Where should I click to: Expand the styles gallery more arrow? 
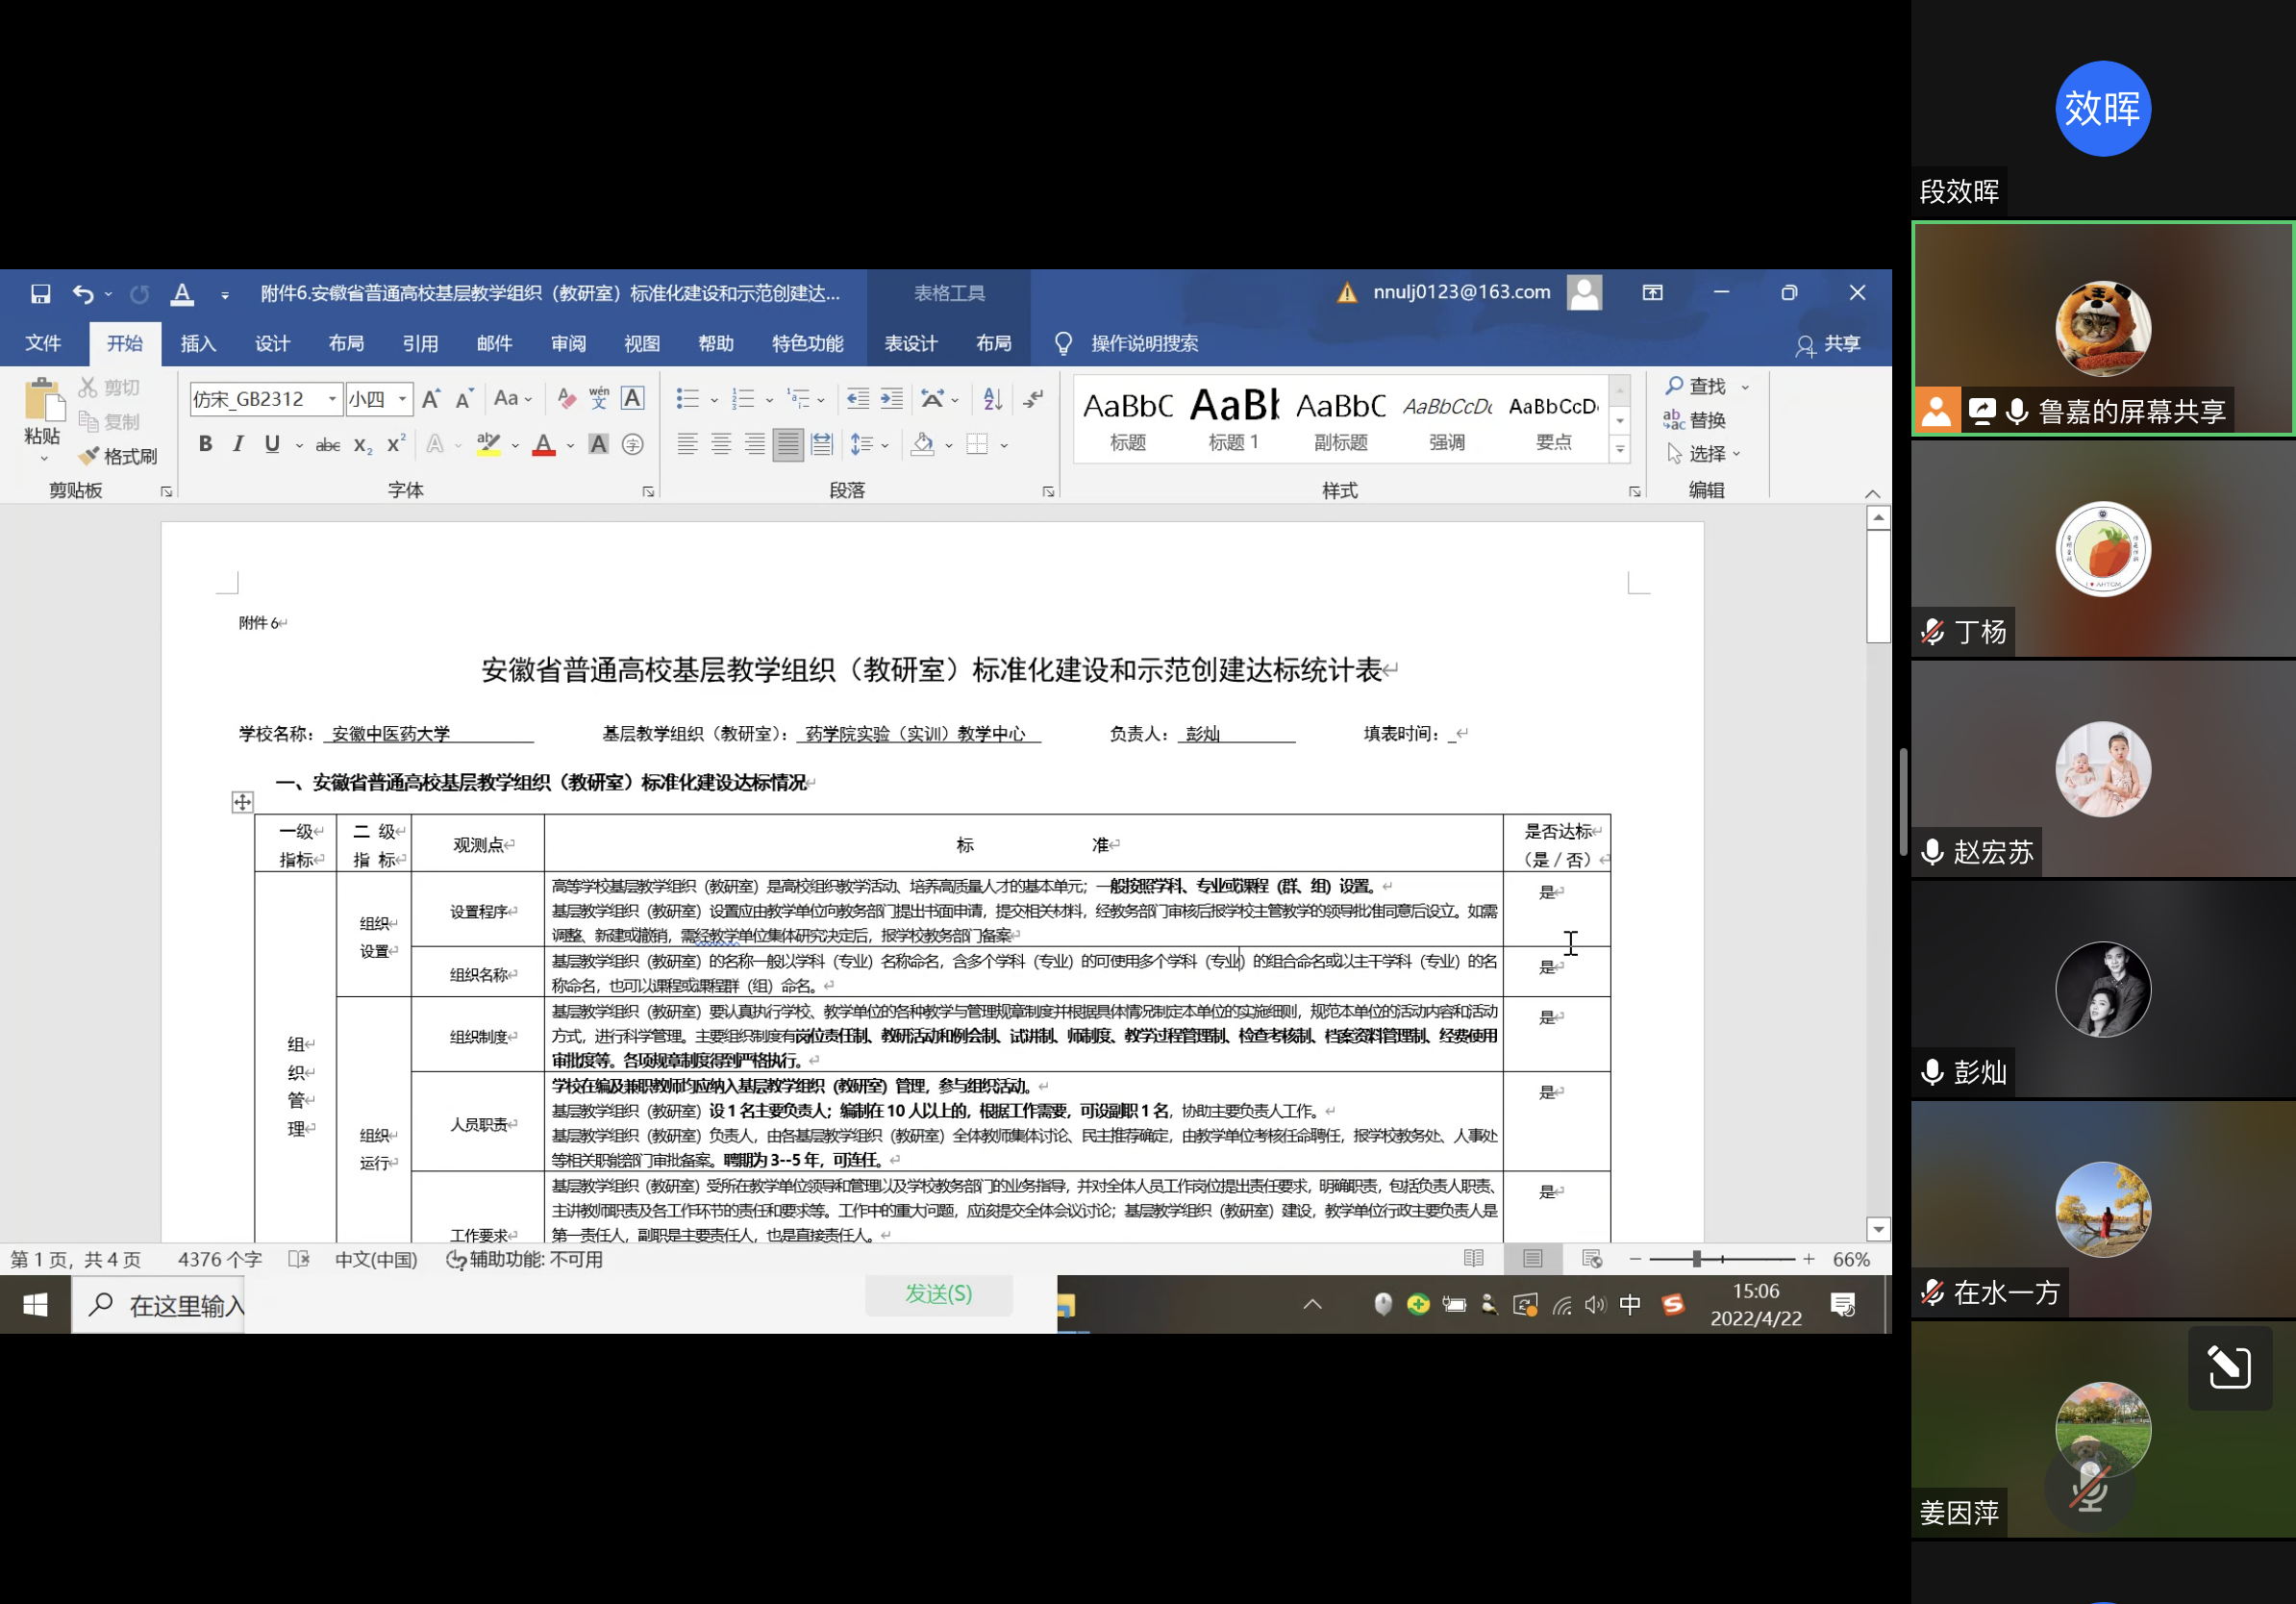pyautogui.click(x=1619, y=450)
